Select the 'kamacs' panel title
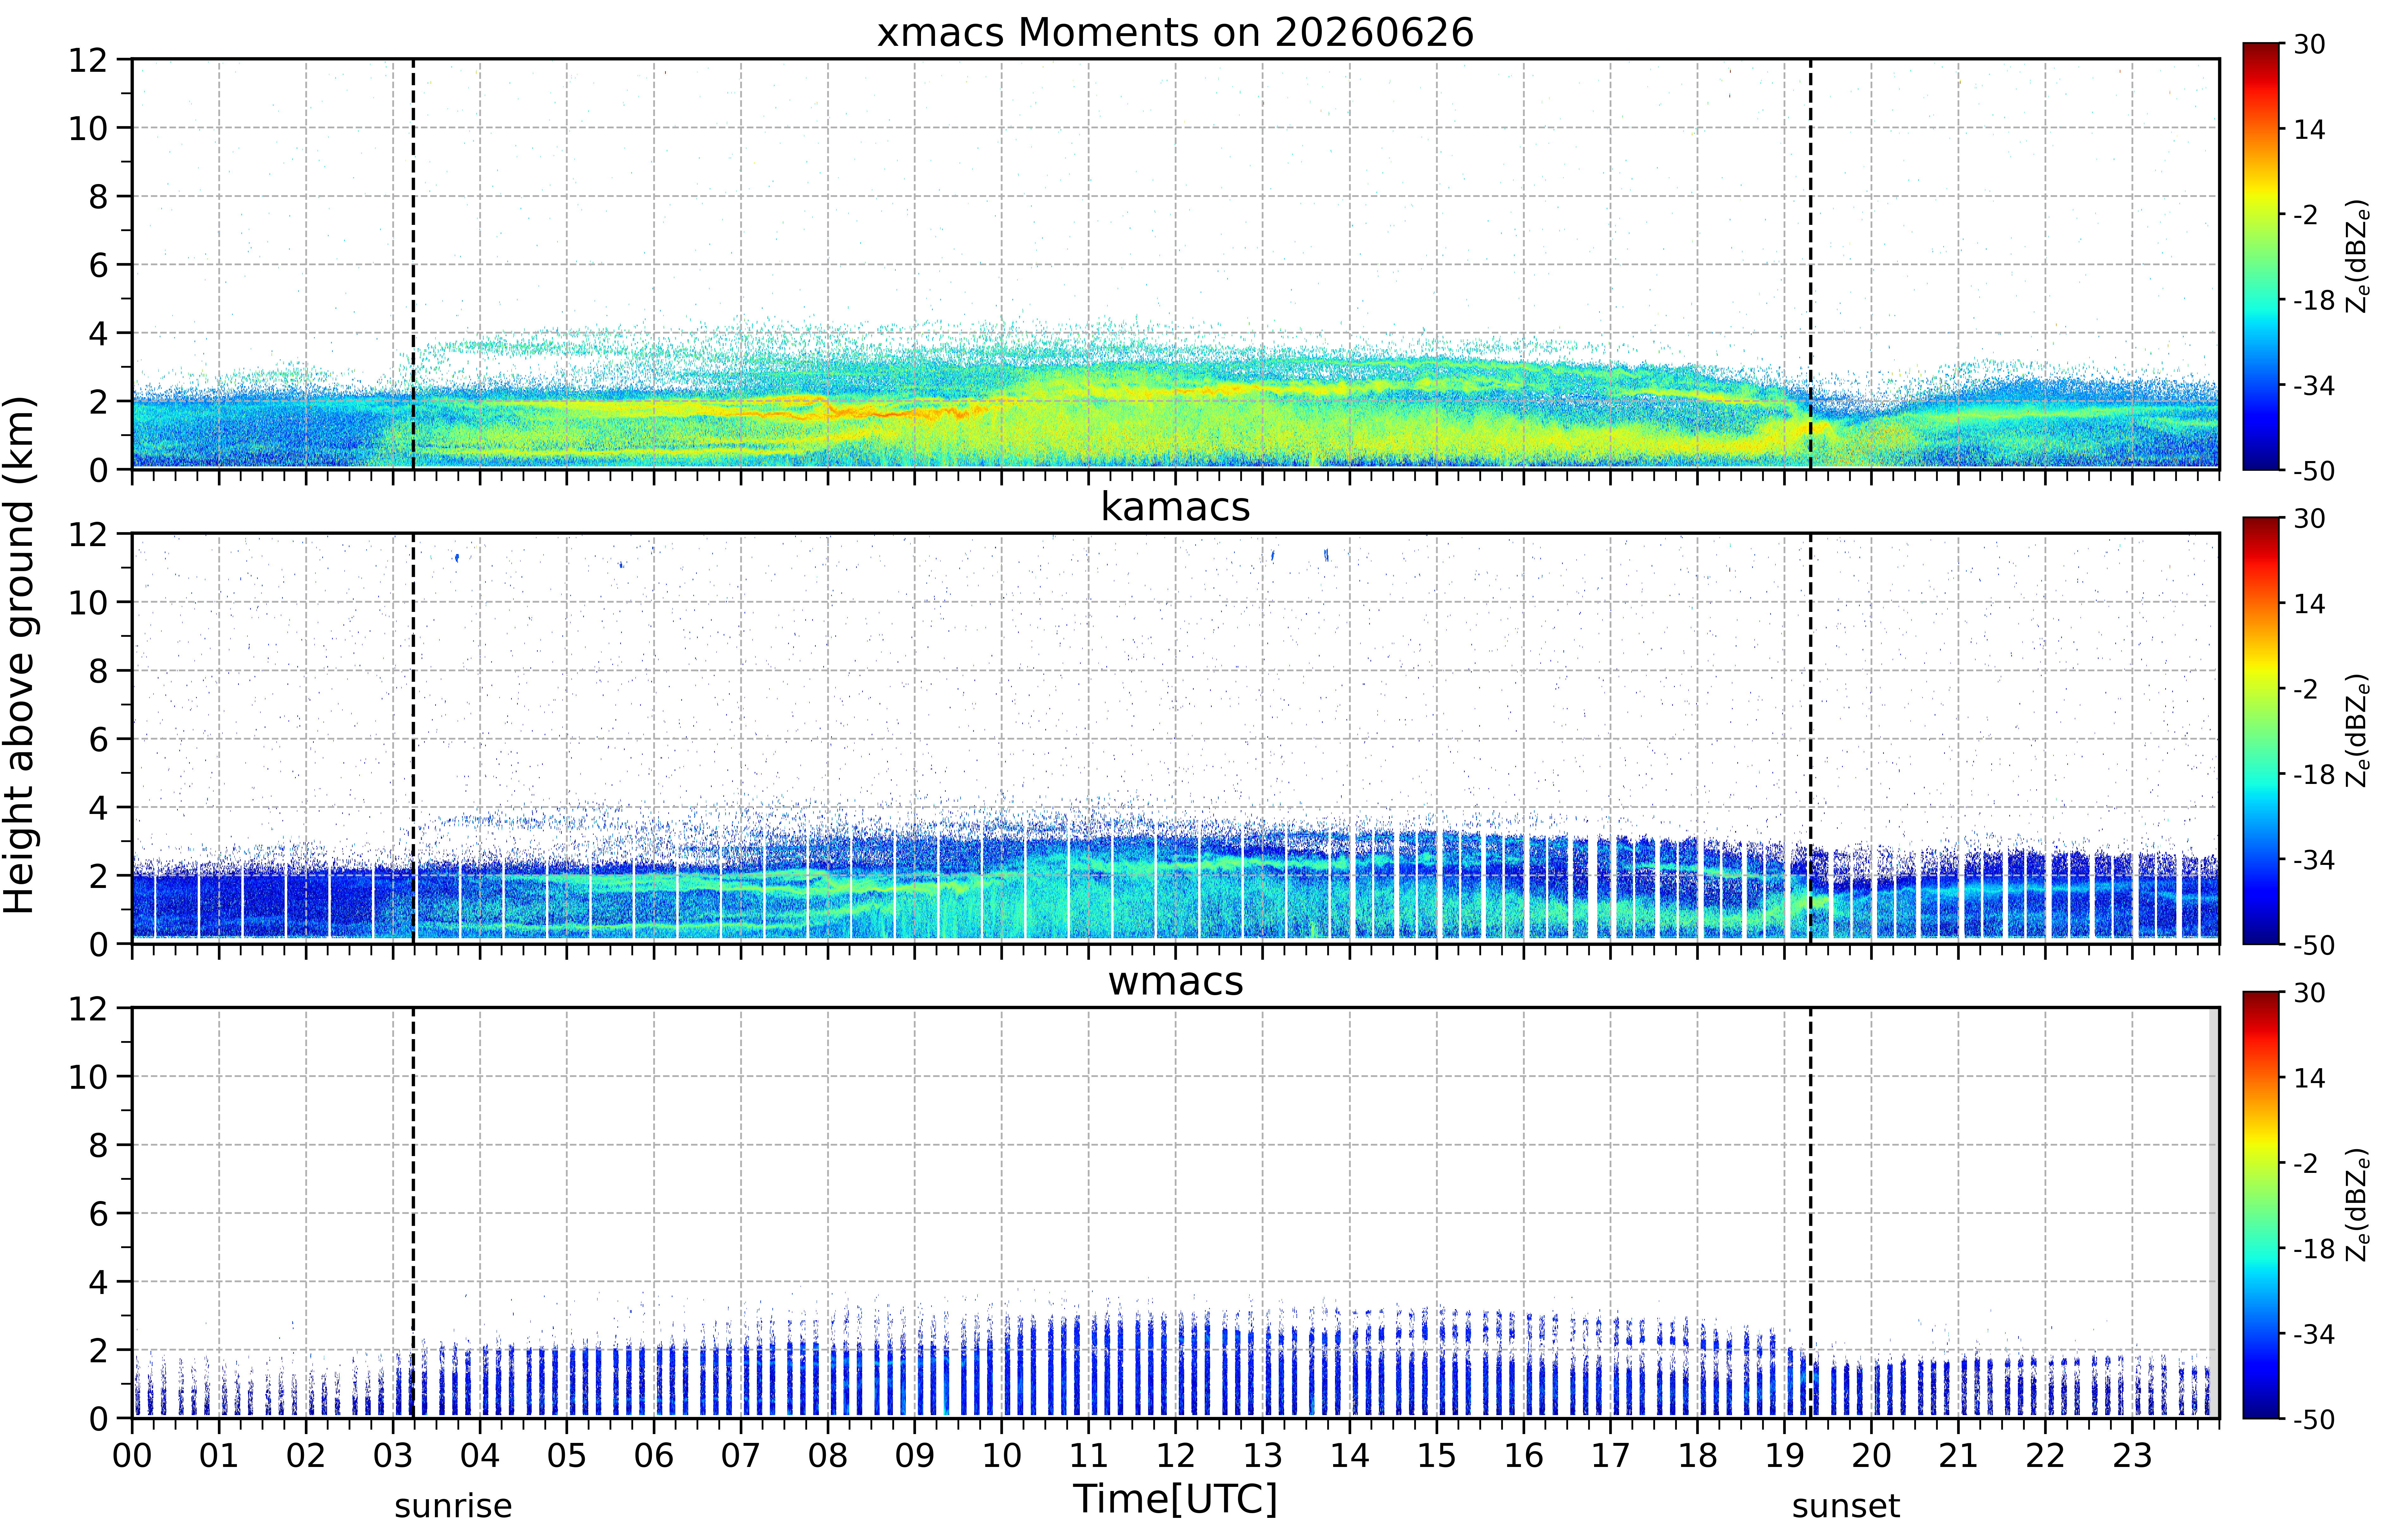 pos(1175,507)
